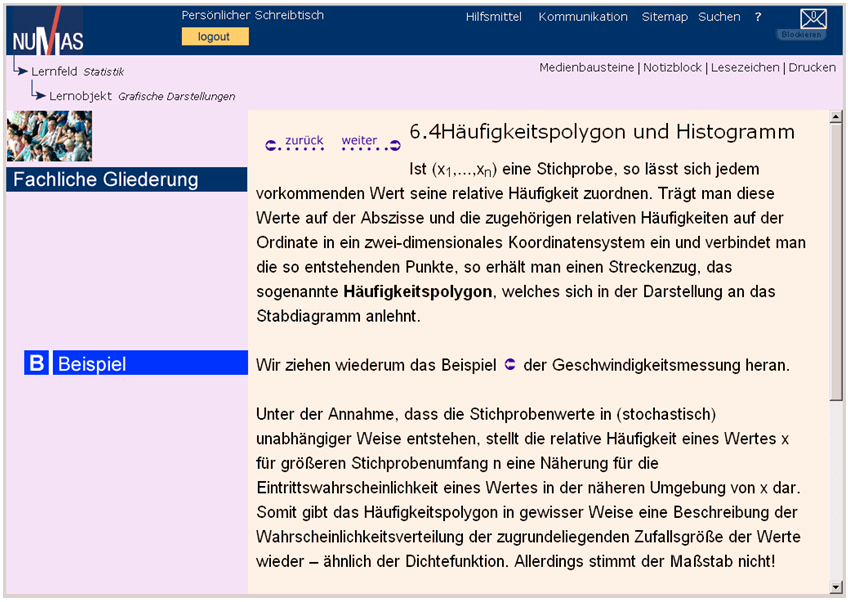This screenshot has height=602, width=848.
Task: Click the scrollbar down arrow
Action: click(836, 587)
